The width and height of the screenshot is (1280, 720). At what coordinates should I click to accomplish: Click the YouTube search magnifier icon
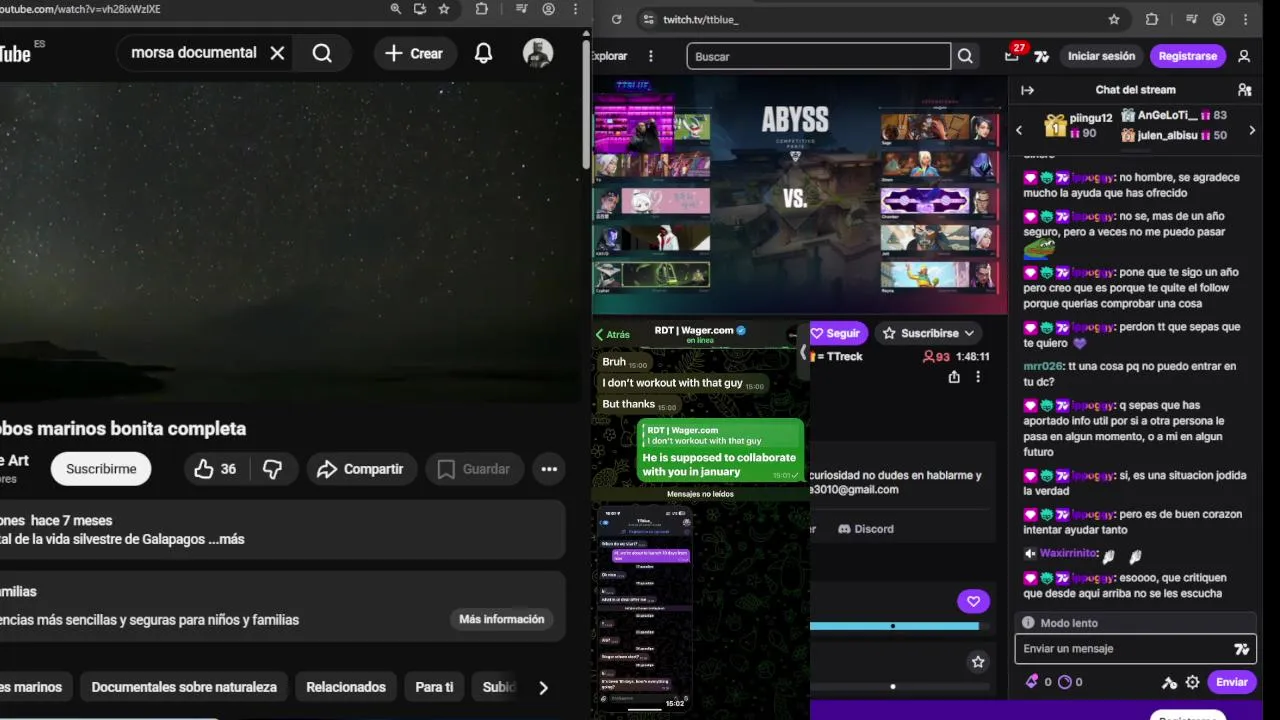click(322, 53)
